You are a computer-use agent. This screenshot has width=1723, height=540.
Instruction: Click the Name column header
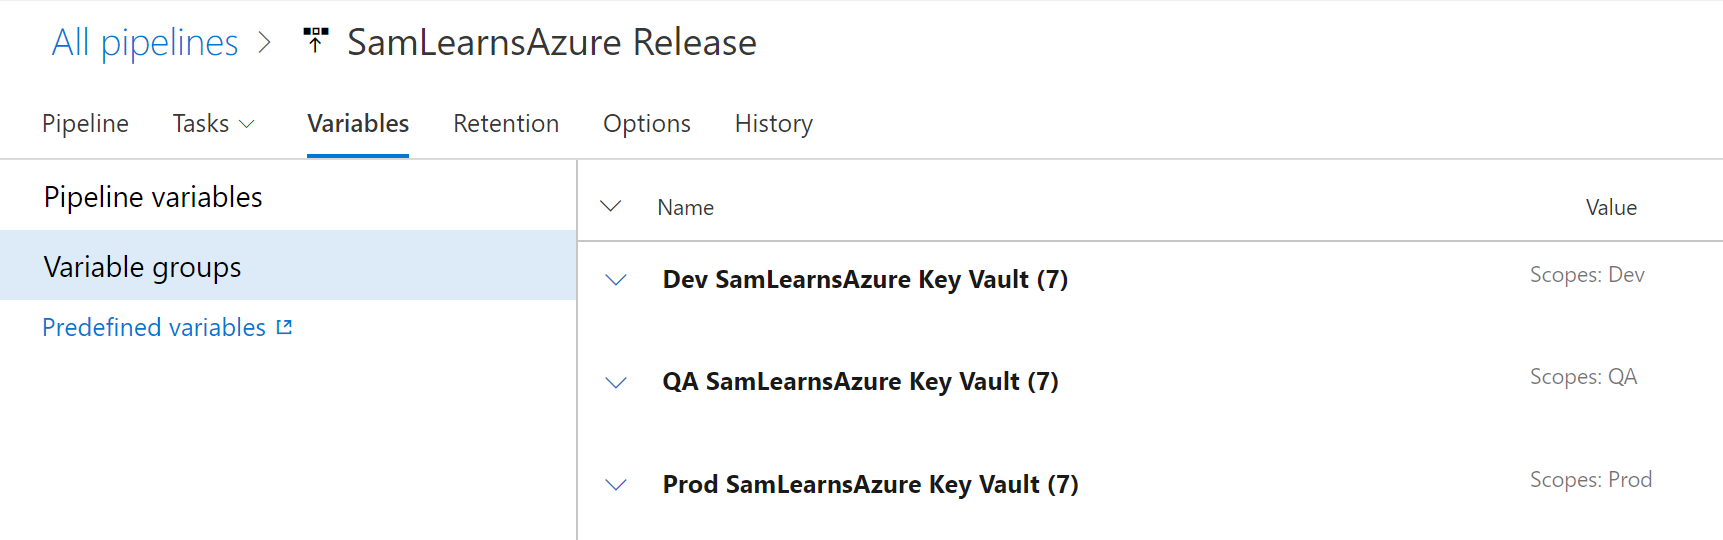tap(685, 208)
